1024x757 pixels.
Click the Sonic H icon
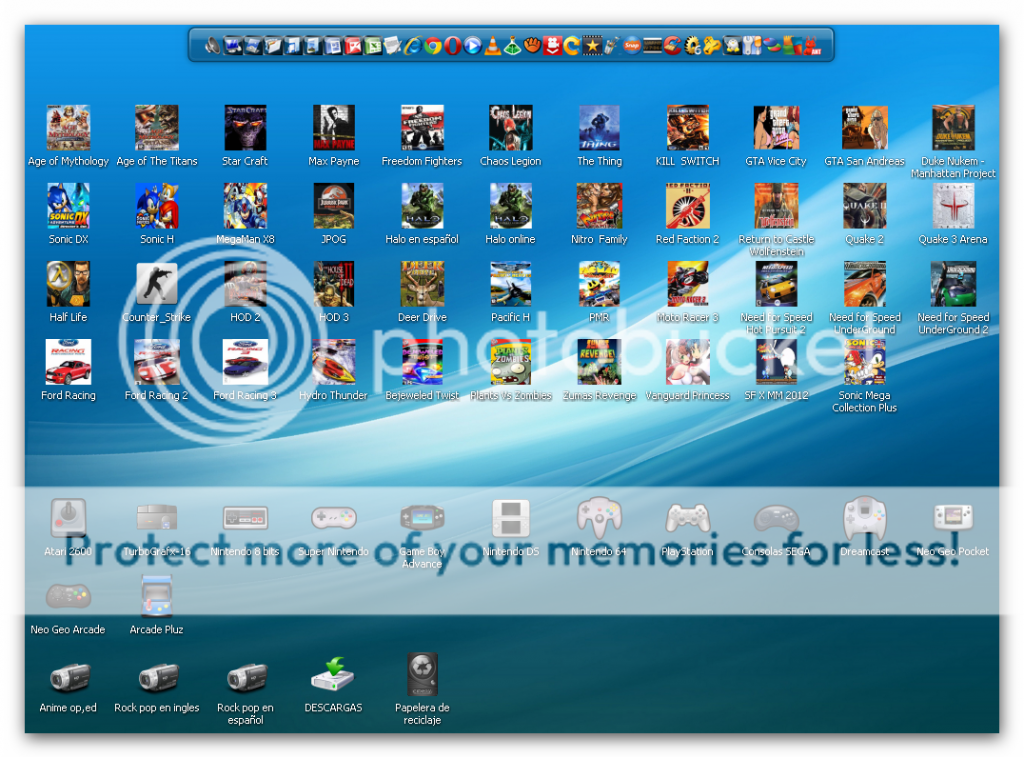(157, 206)
